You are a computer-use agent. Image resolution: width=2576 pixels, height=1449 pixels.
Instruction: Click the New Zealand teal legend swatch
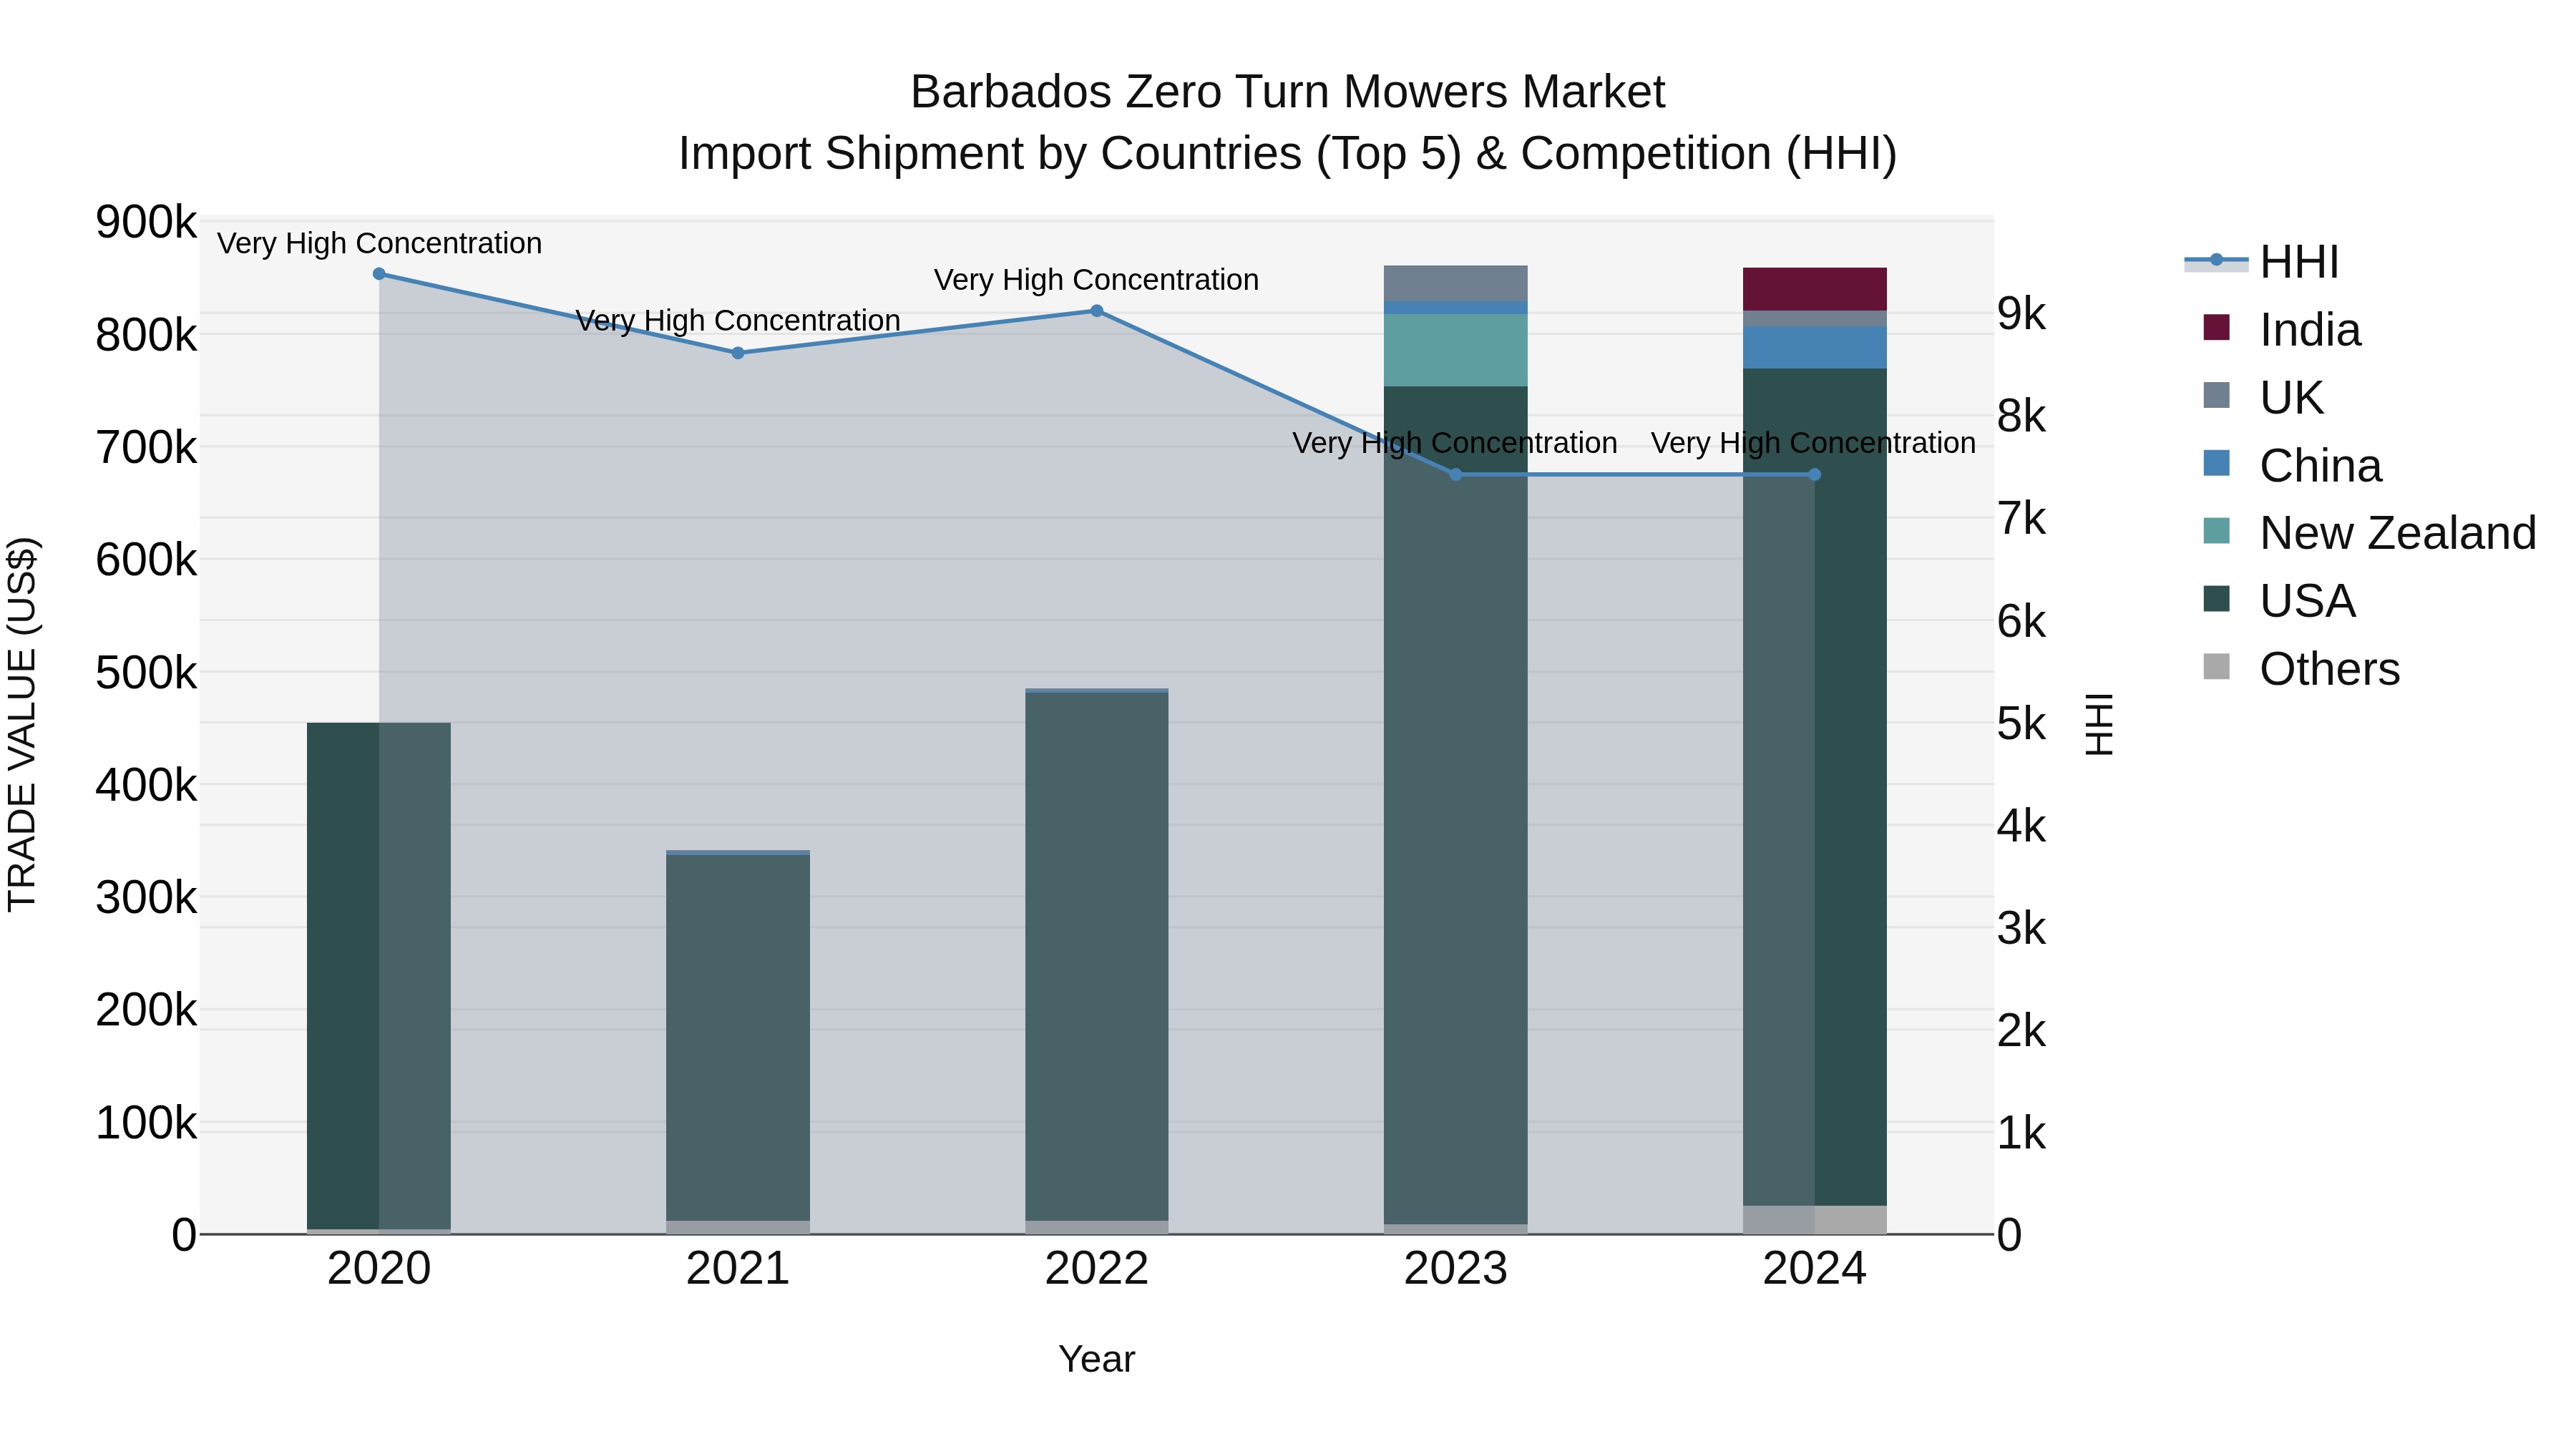(2216, 531)
